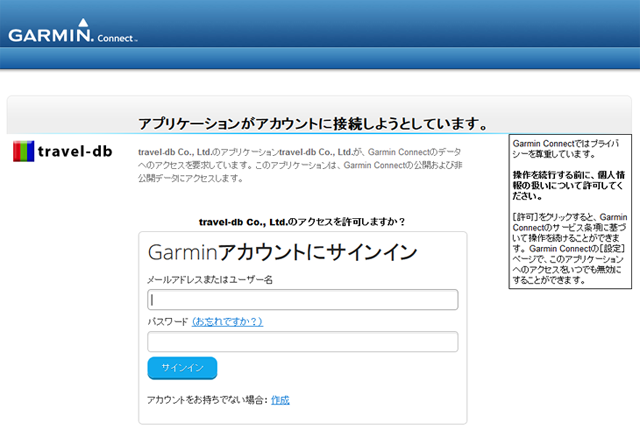Click the アカウントをお持ちでない場合 text
Image resolution: width=640 pixels, height=437 pixels.
(207, 400)
